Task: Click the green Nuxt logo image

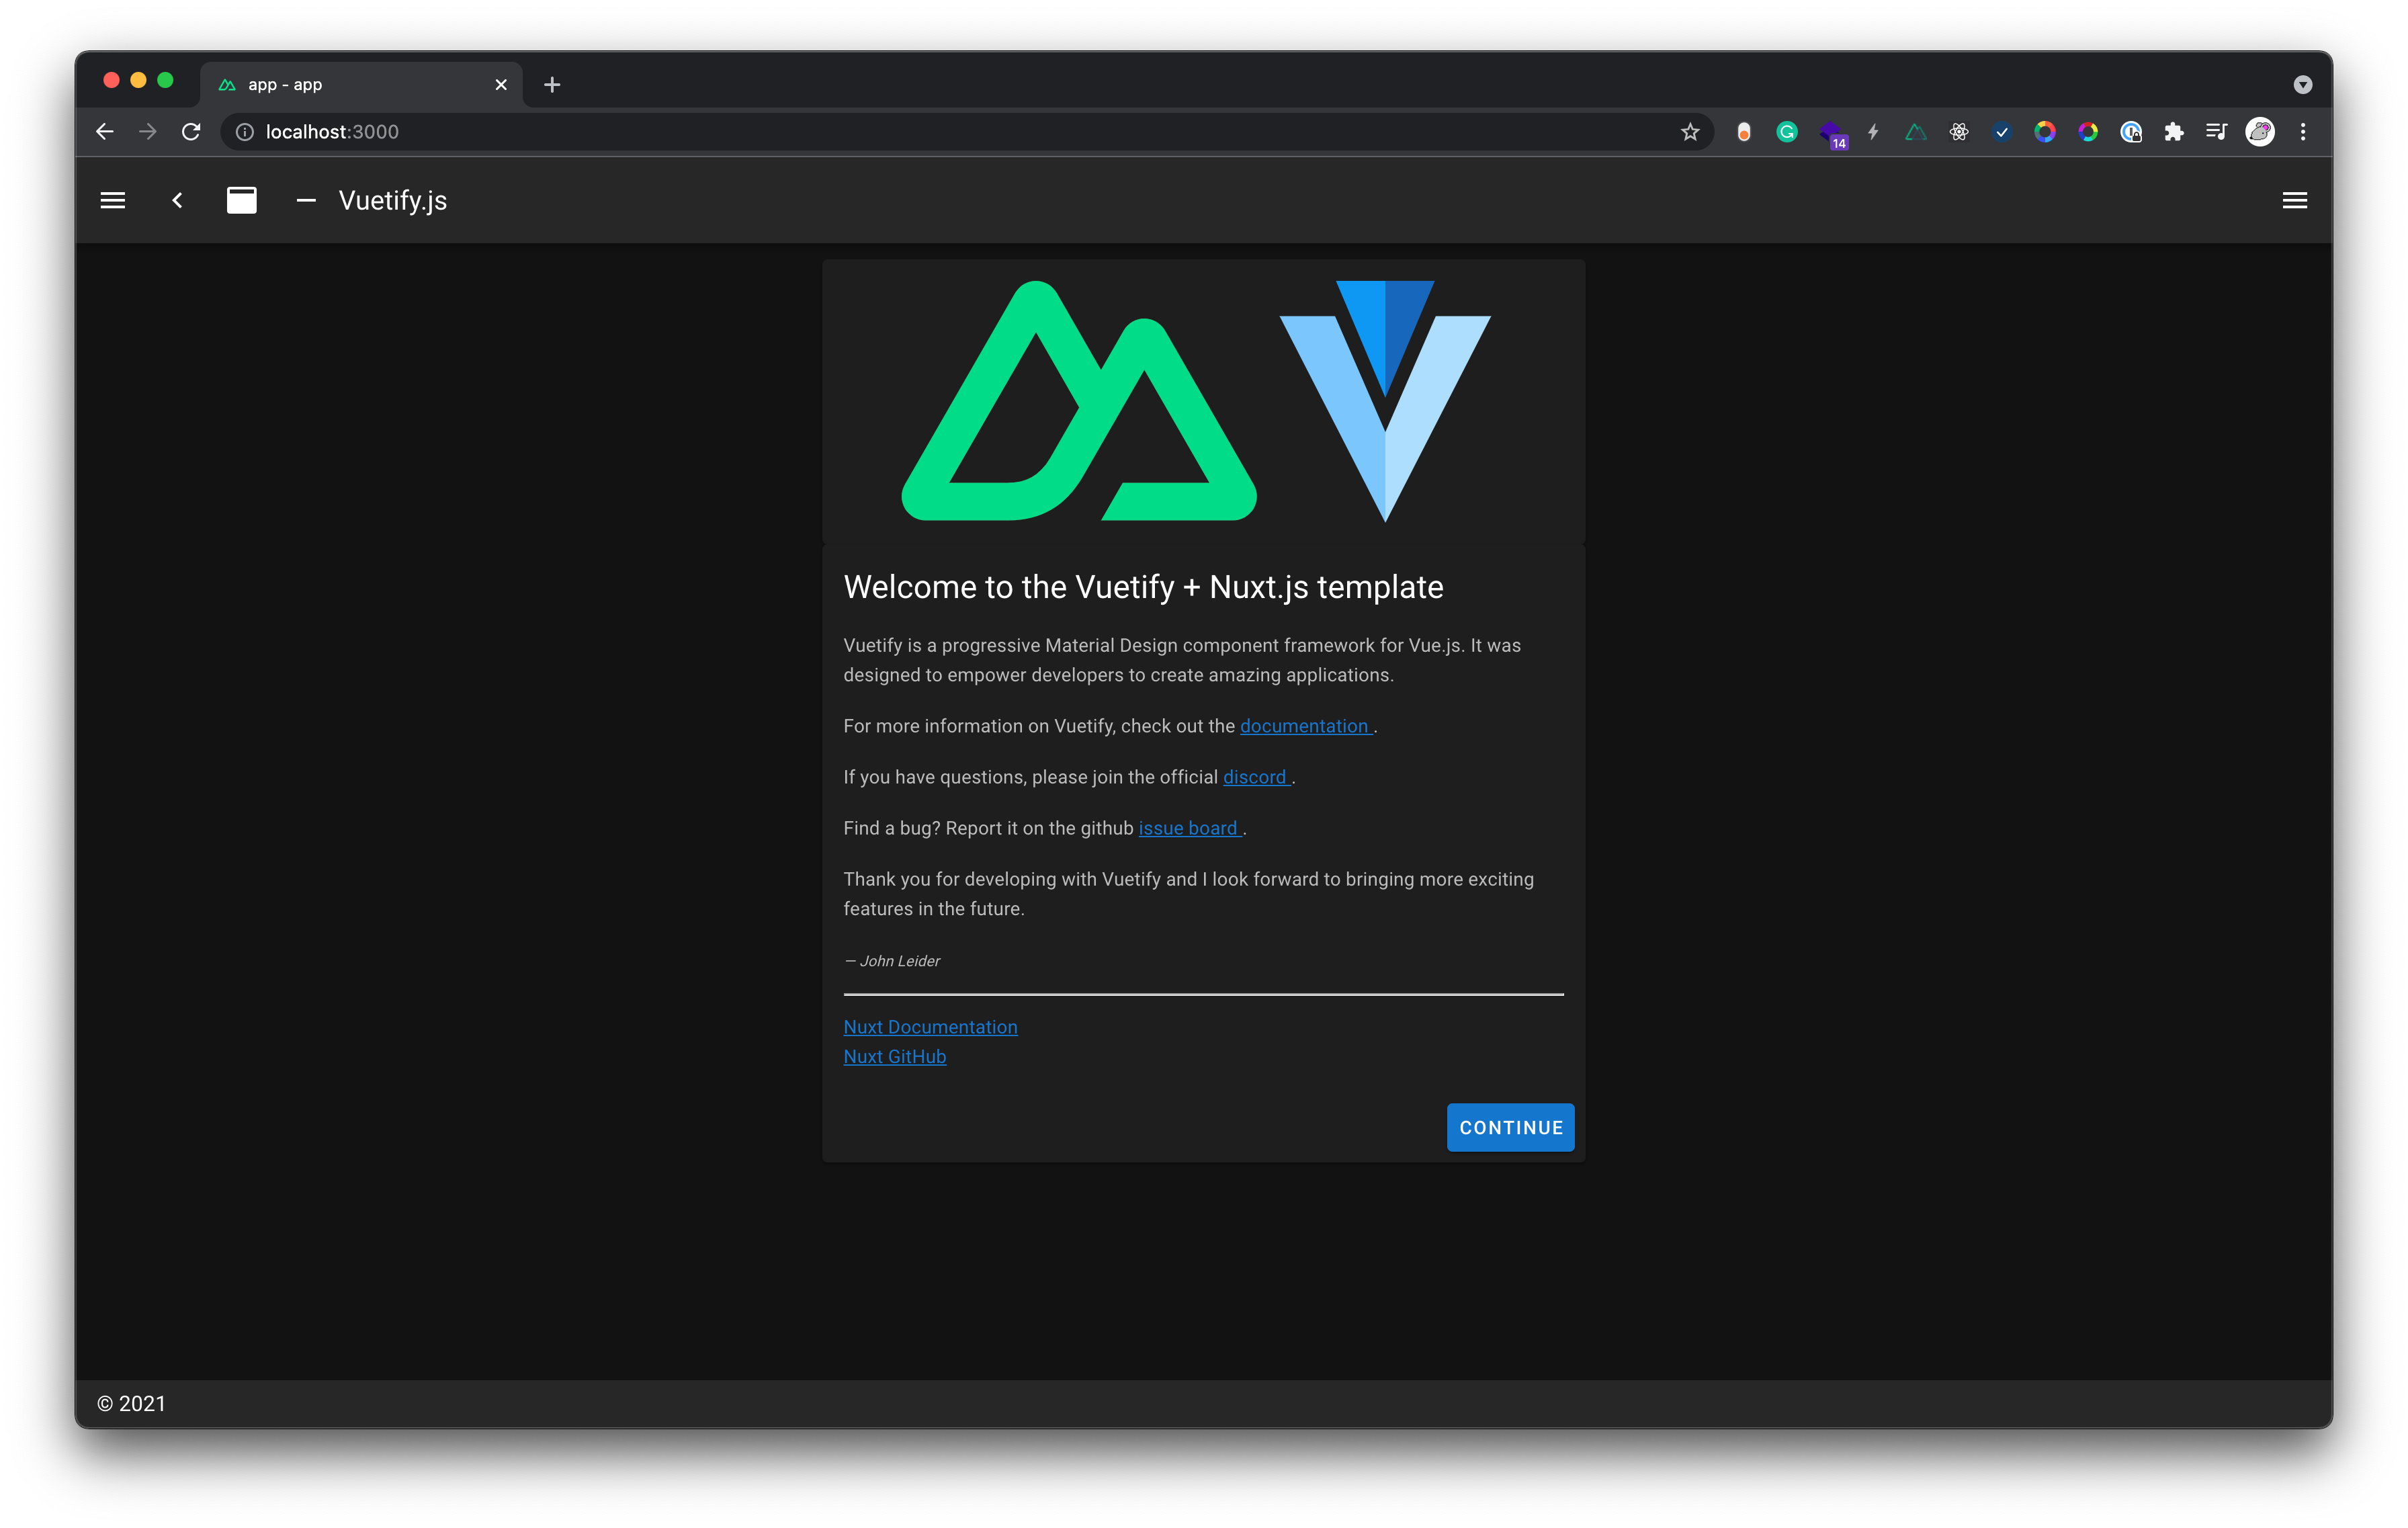Action: (1079, 401)
